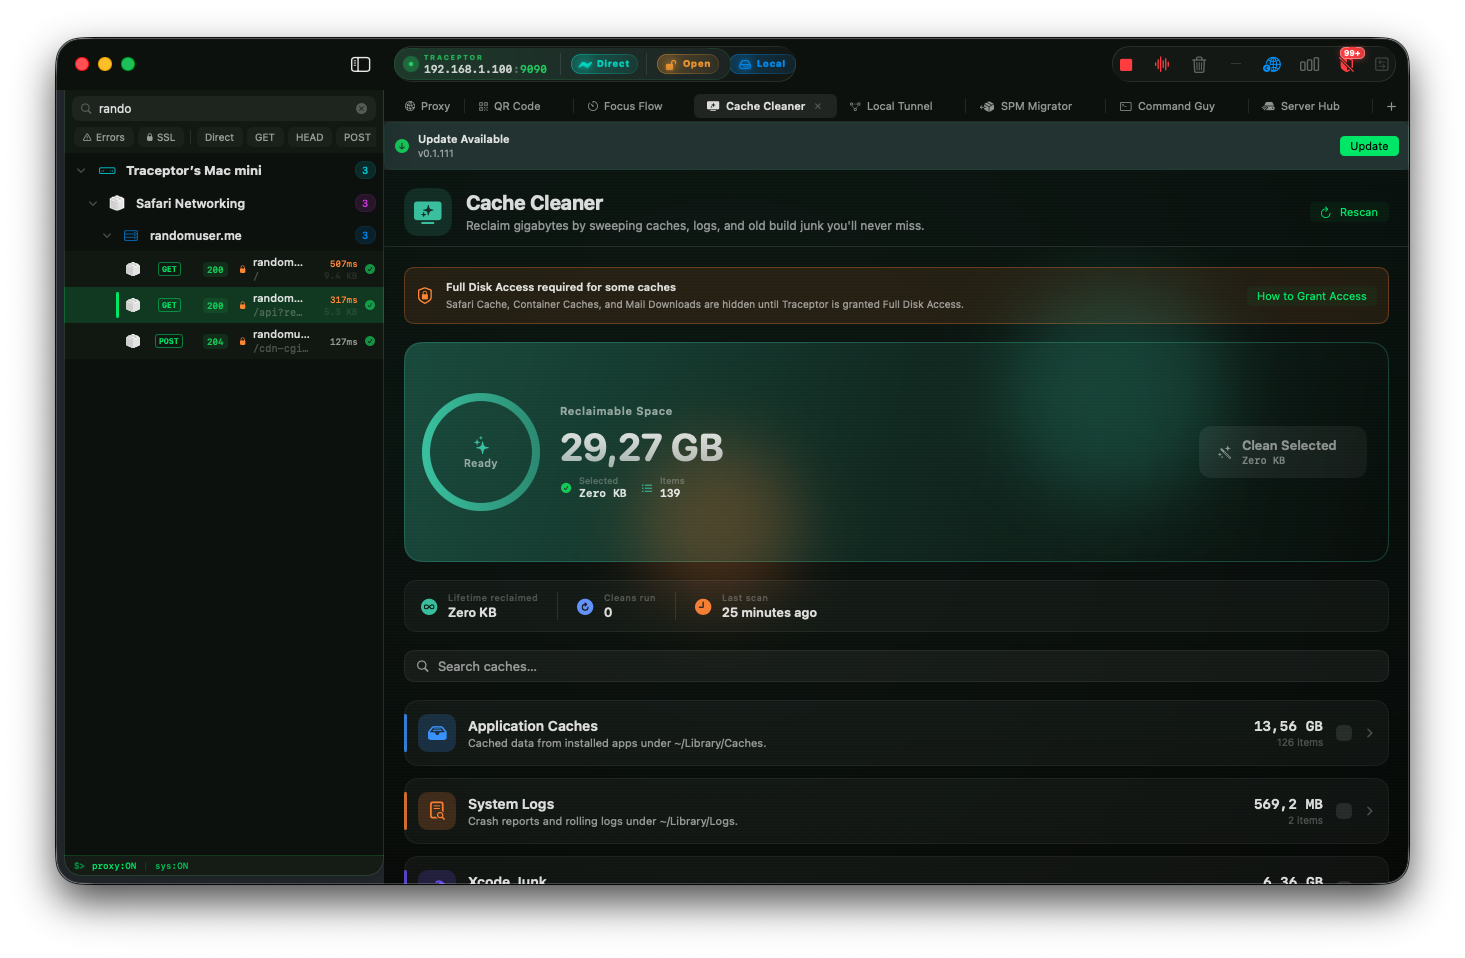Toggle the sidebar panel icon

[361, 64]
